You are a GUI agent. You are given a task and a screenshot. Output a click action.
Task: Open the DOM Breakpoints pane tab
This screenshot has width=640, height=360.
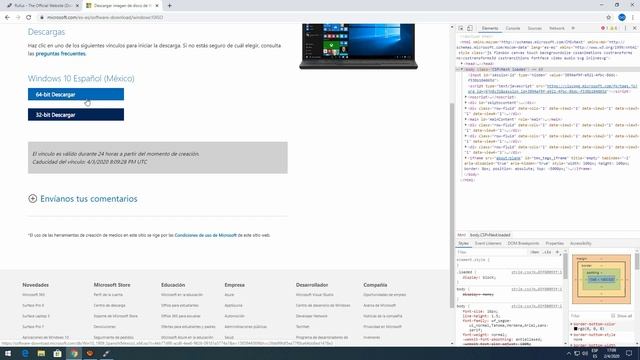(523, 243)
